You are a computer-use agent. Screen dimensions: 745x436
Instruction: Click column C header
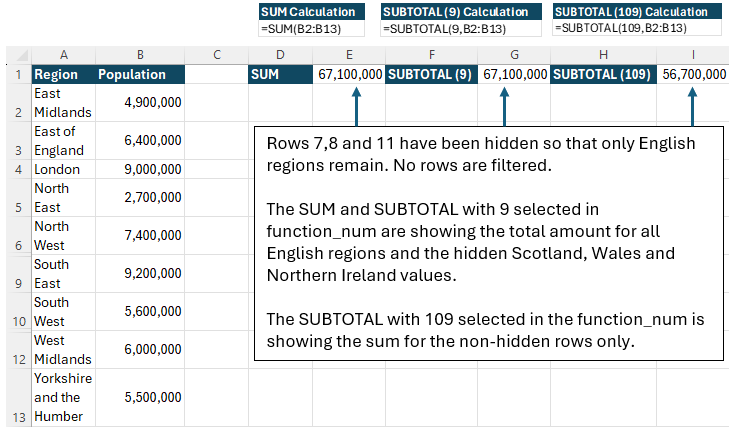pyautogui.click(x=217, y=54)
